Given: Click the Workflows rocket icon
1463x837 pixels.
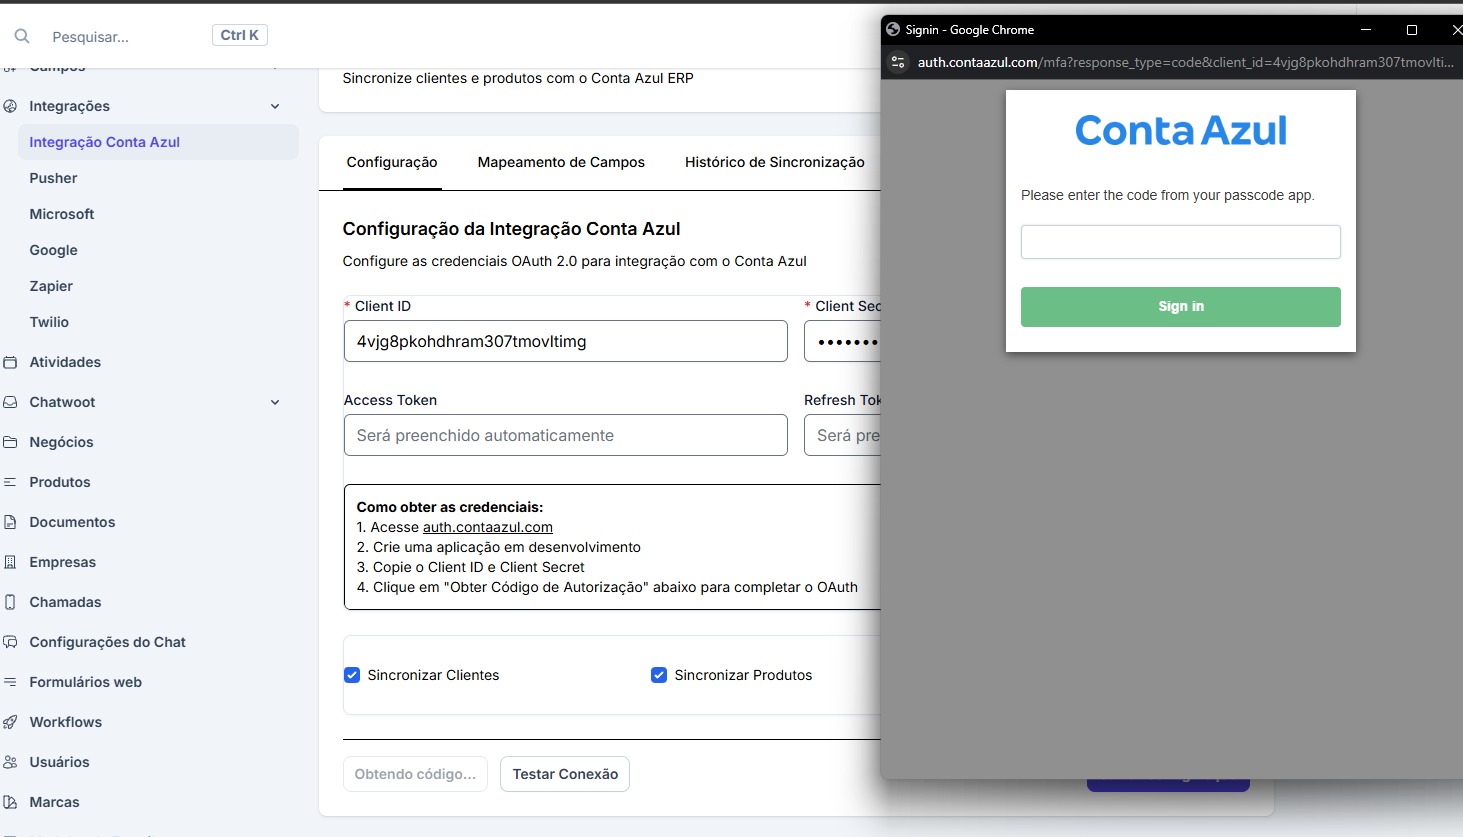Looking at the screenshot, I should (10, 722).
